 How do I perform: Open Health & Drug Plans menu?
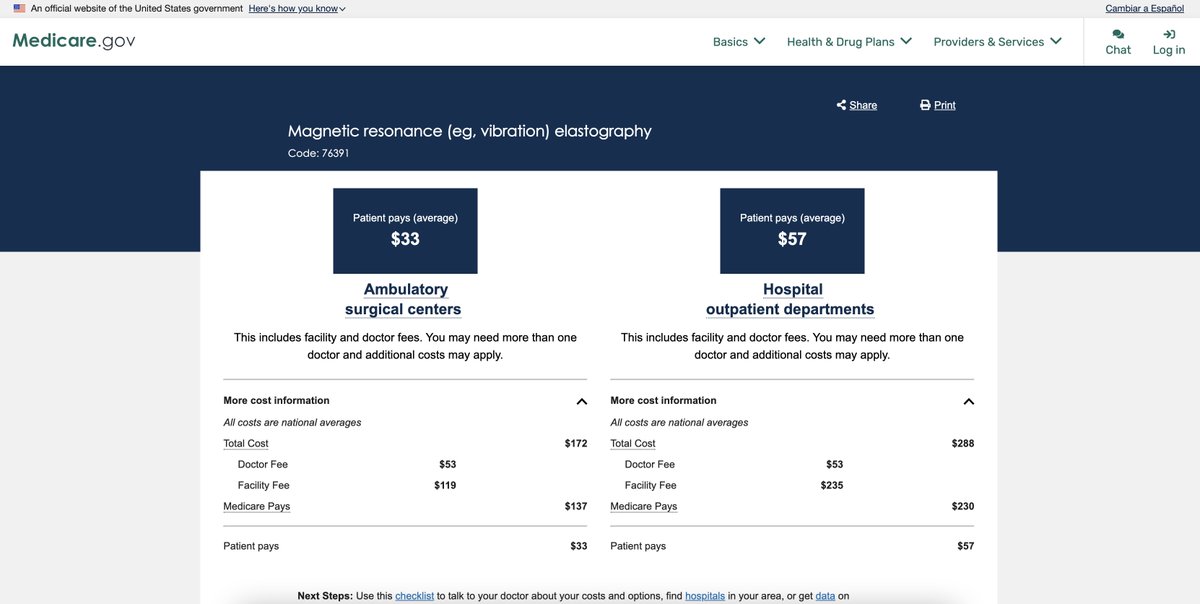pyautogui.click(x=849, y=41)
